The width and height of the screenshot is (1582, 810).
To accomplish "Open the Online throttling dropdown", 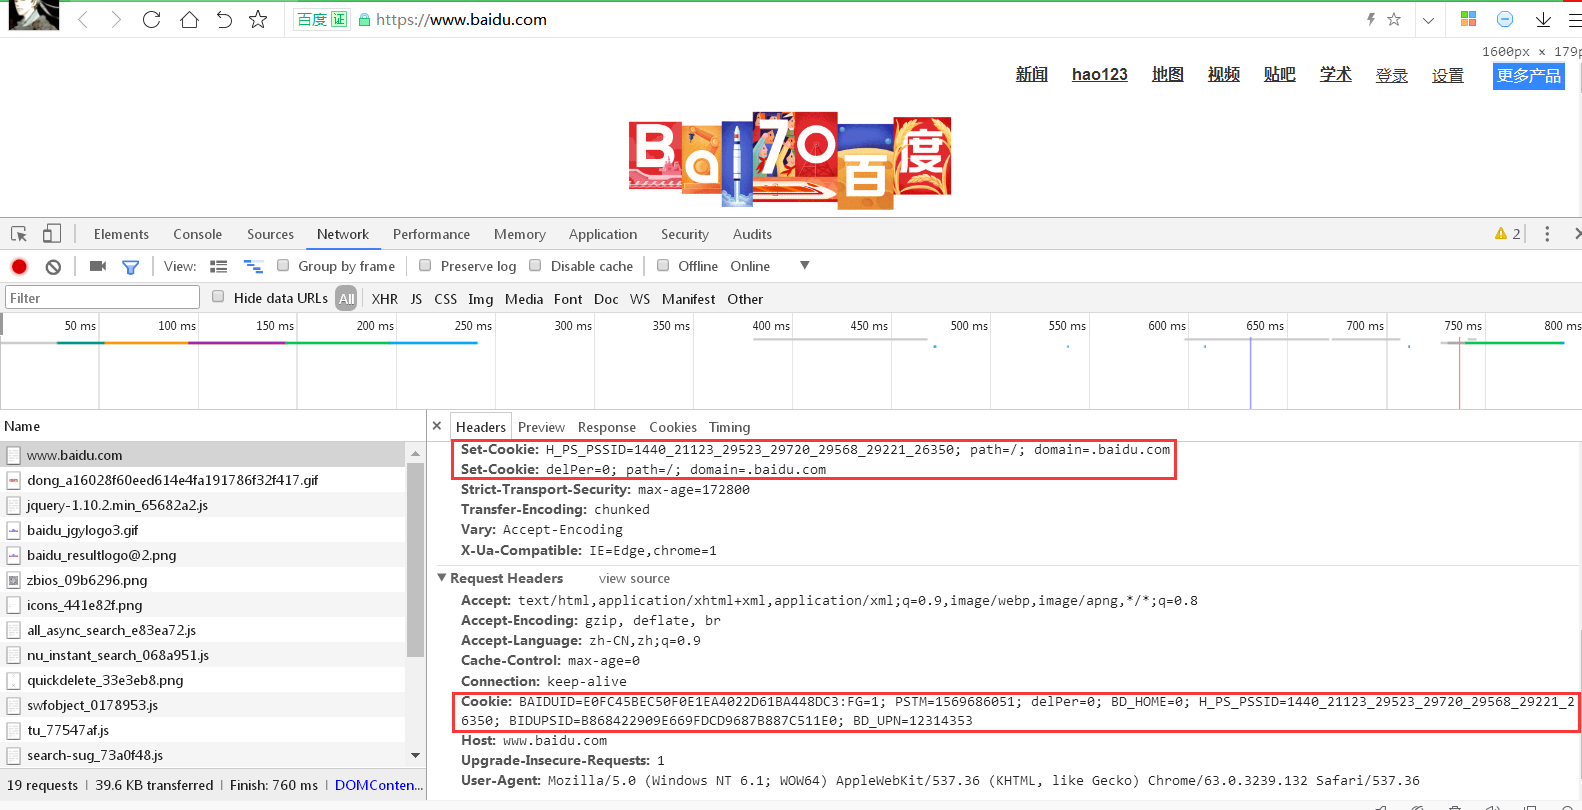I will (x=750, y=266).
